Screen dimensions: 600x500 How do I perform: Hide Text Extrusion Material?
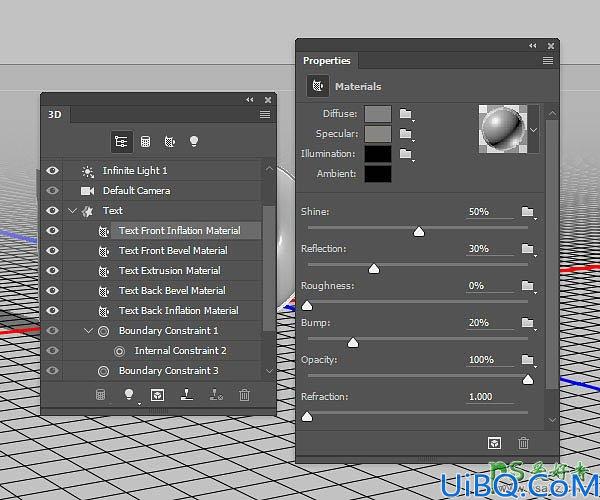(x=52, y=270)
